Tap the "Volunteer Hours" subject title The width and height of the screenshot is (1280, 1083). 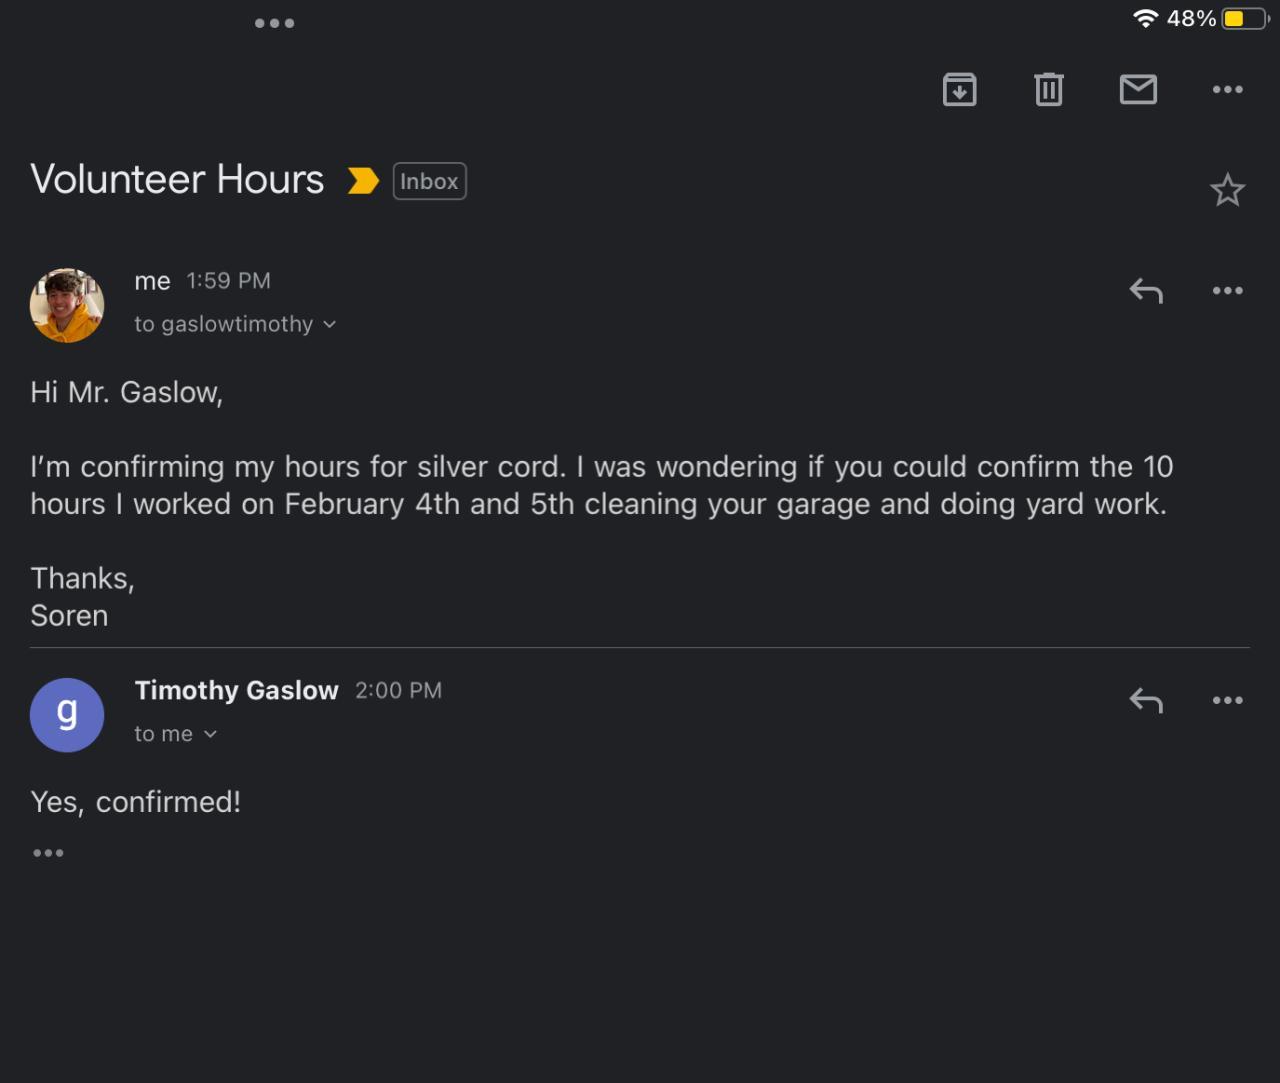click(x=177, y=180)
